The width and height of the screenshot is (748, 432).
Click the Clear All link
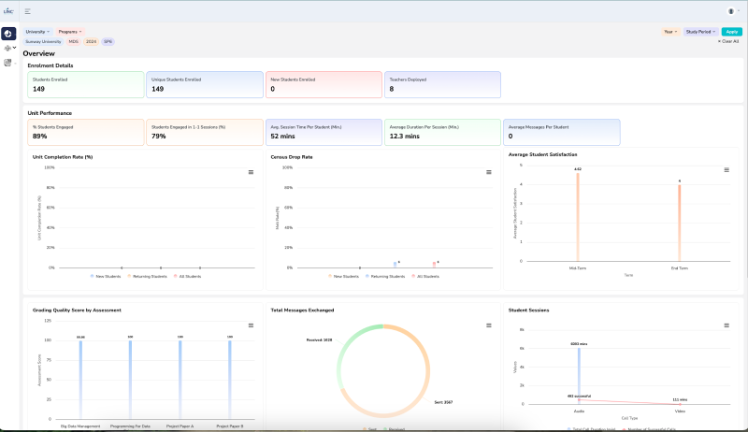pyautogui.click(x=728, y=41)
